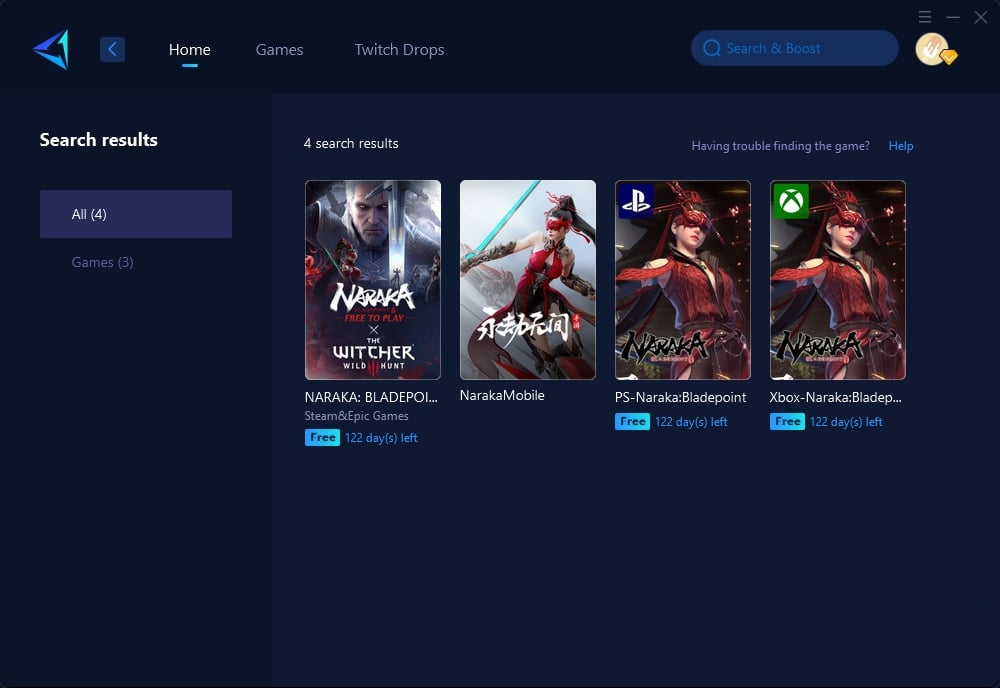Screen dimensions: 1000x688
Task: Open the Twitch Drops tab
Action: (x=399, y=50)
